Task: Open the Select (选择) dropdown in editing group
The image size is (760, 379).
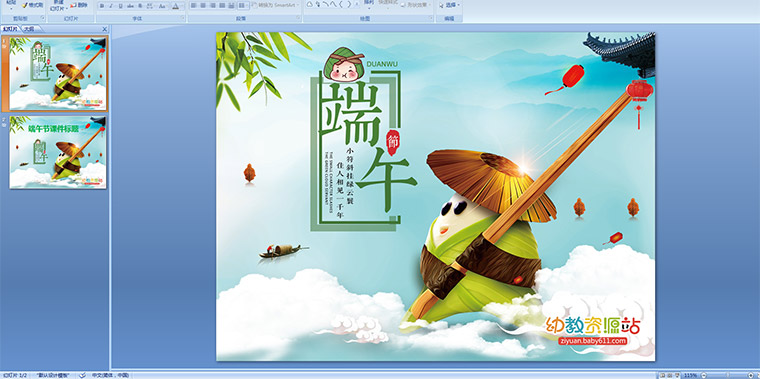Action: click(450, 5)
